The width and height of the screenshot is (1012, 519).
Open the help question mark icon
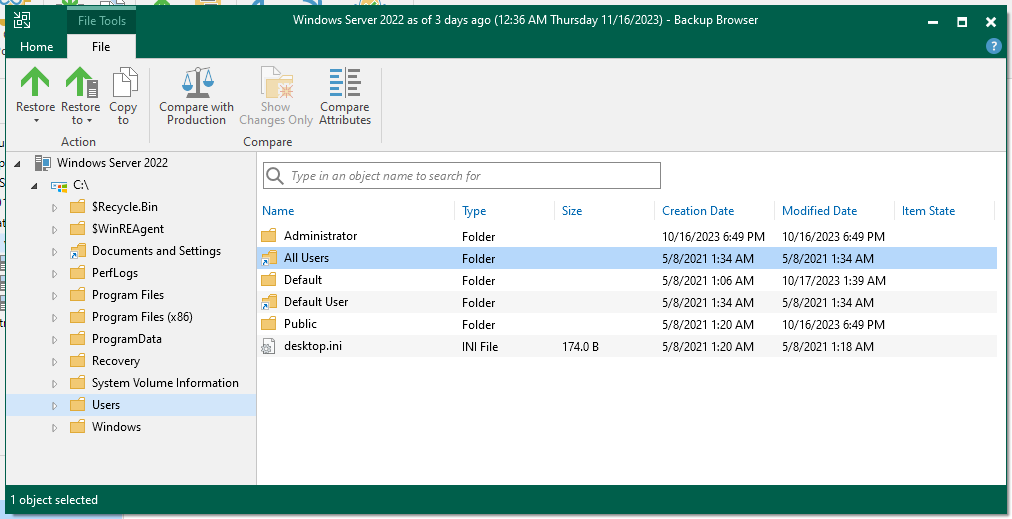click(993, 46)
